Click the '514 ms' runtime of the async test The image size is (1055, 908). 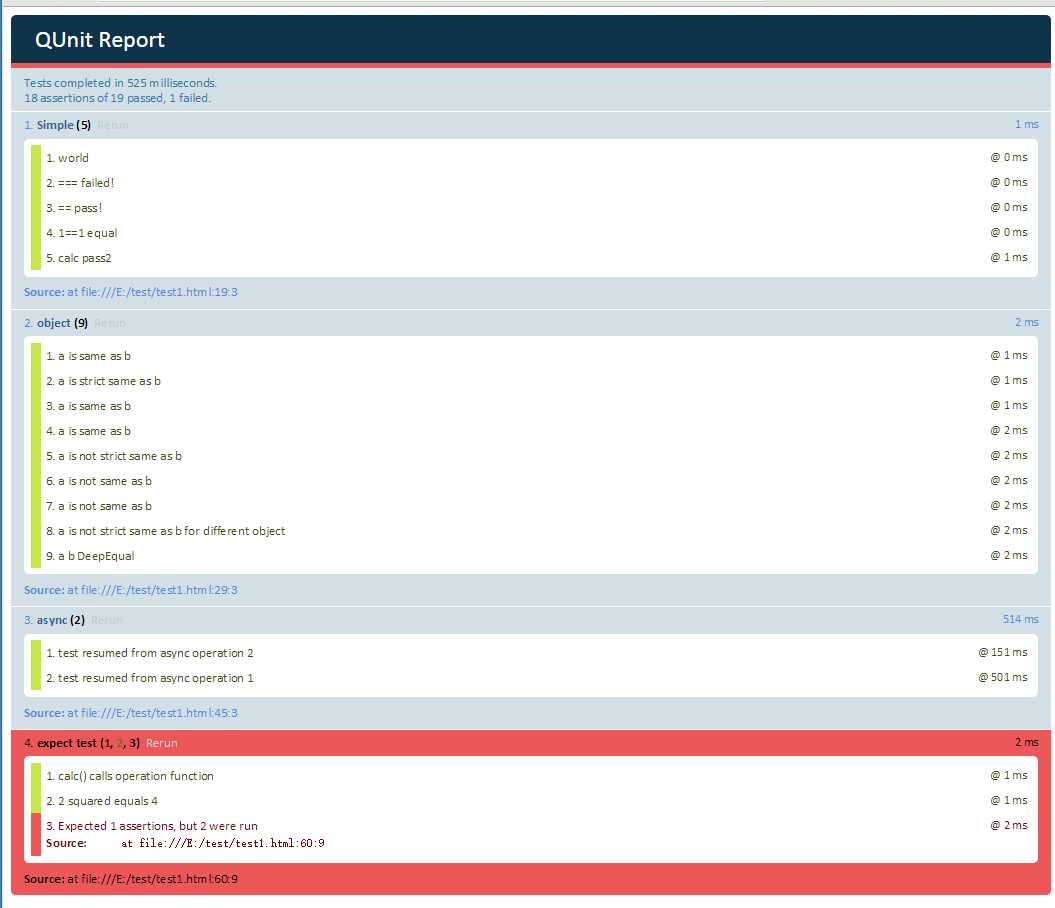click(x=1020, y=619)
